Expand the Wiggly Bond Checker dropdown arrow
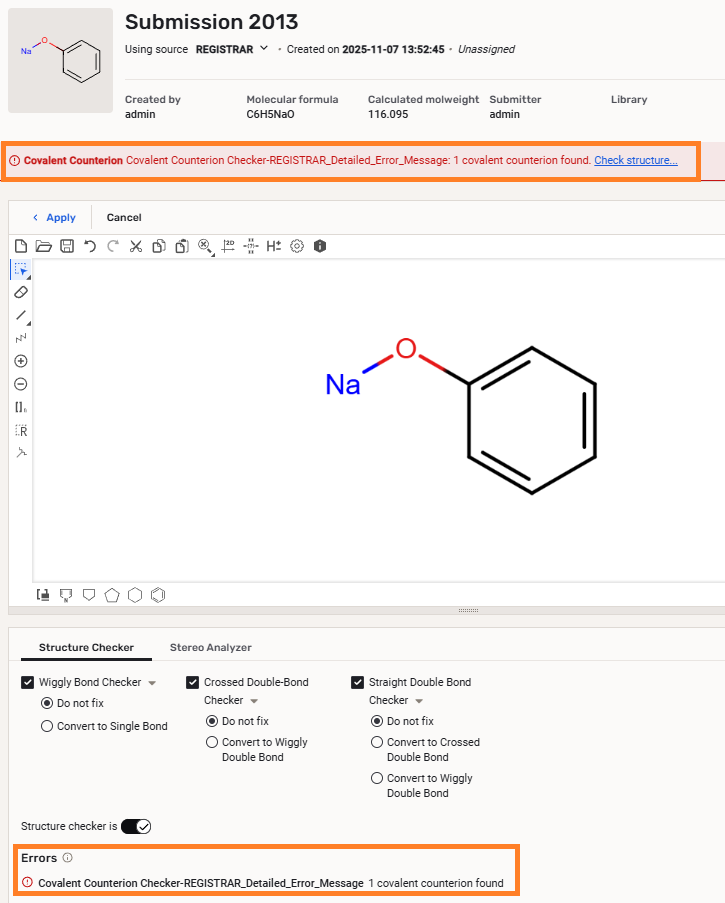The height and width of the screenshot is (903, 725). (x=152, y=683)
